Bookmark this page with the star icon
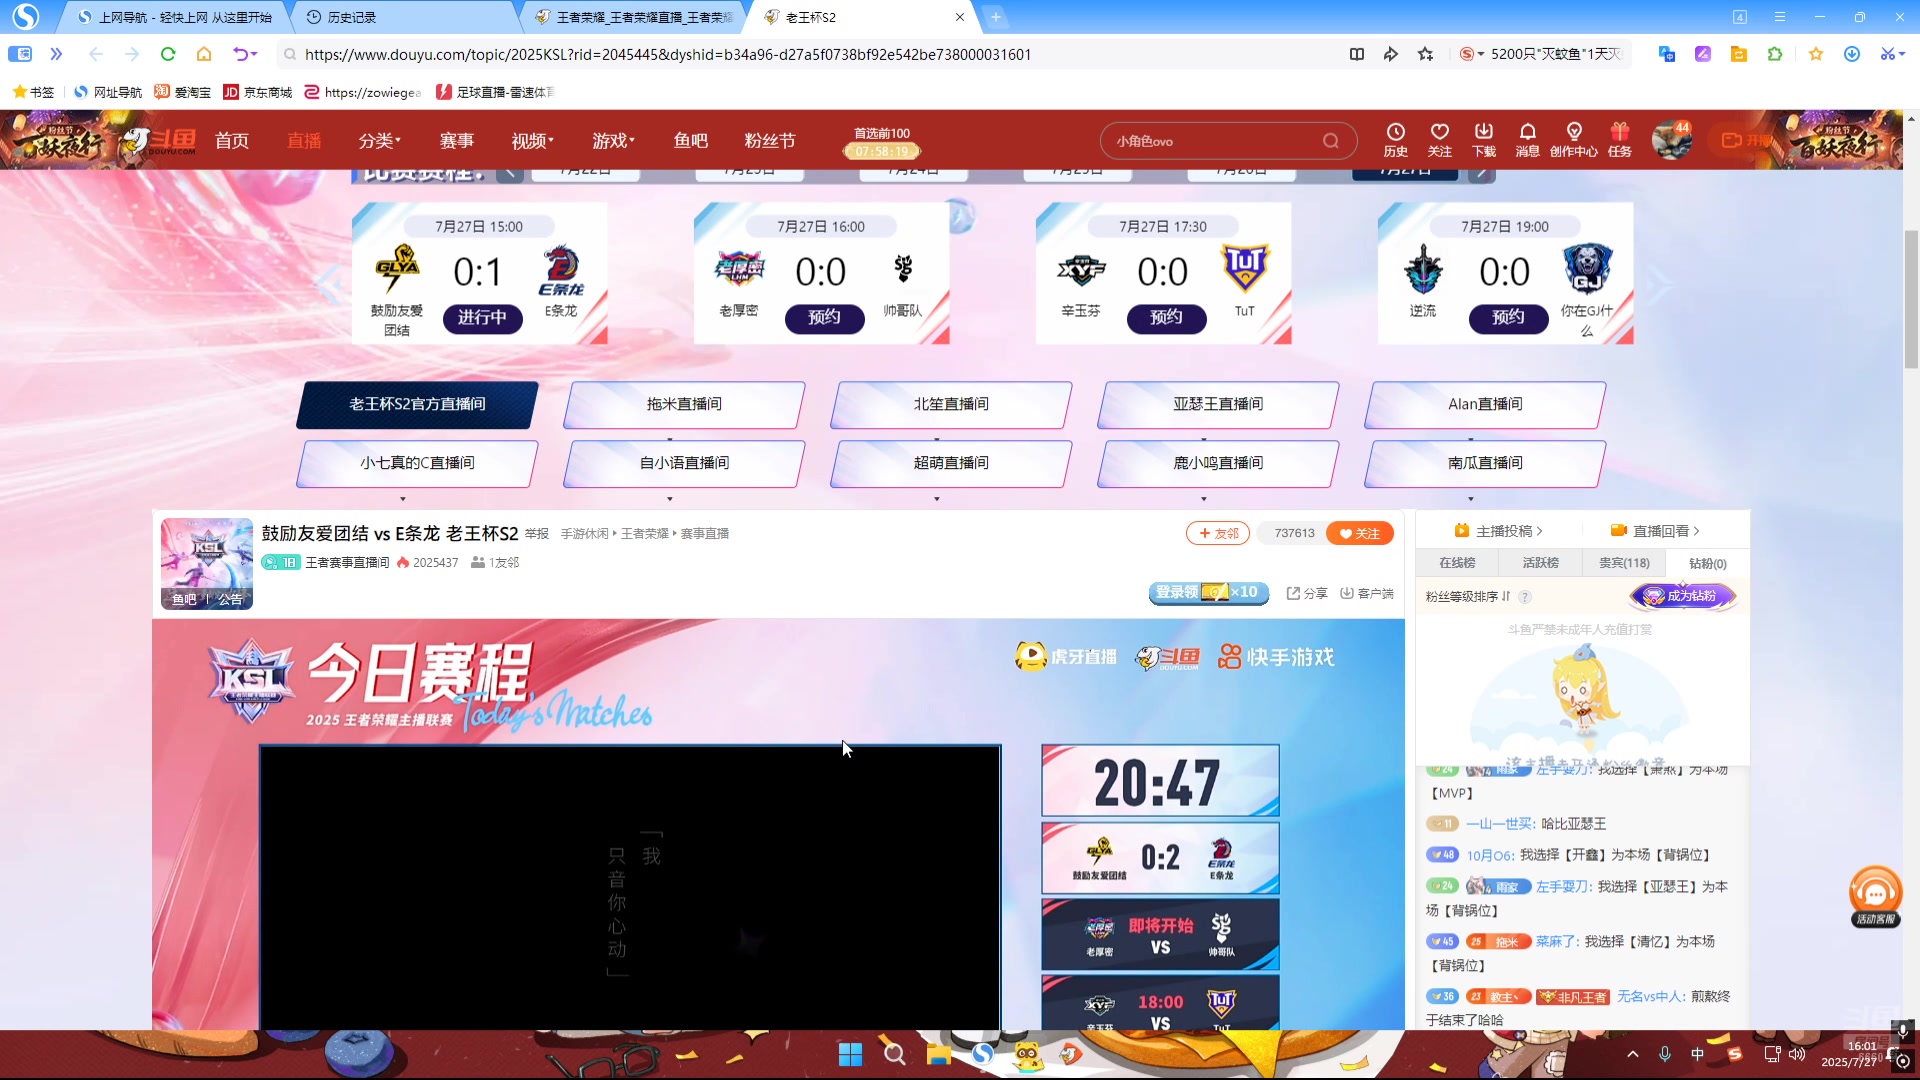Viewport: 1920px width, 1080px height. (1426, 54)
